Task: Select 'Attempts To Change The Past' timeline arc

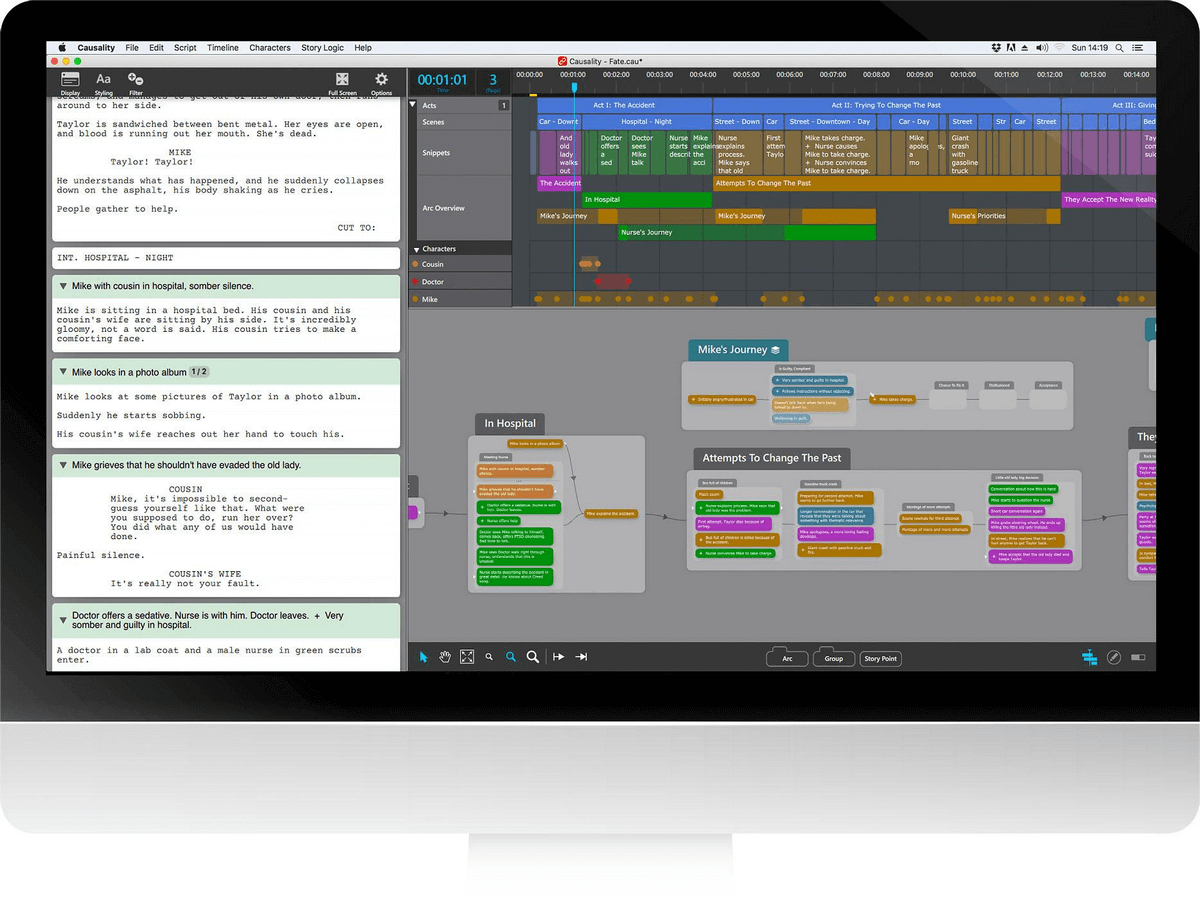Action: 887,183
